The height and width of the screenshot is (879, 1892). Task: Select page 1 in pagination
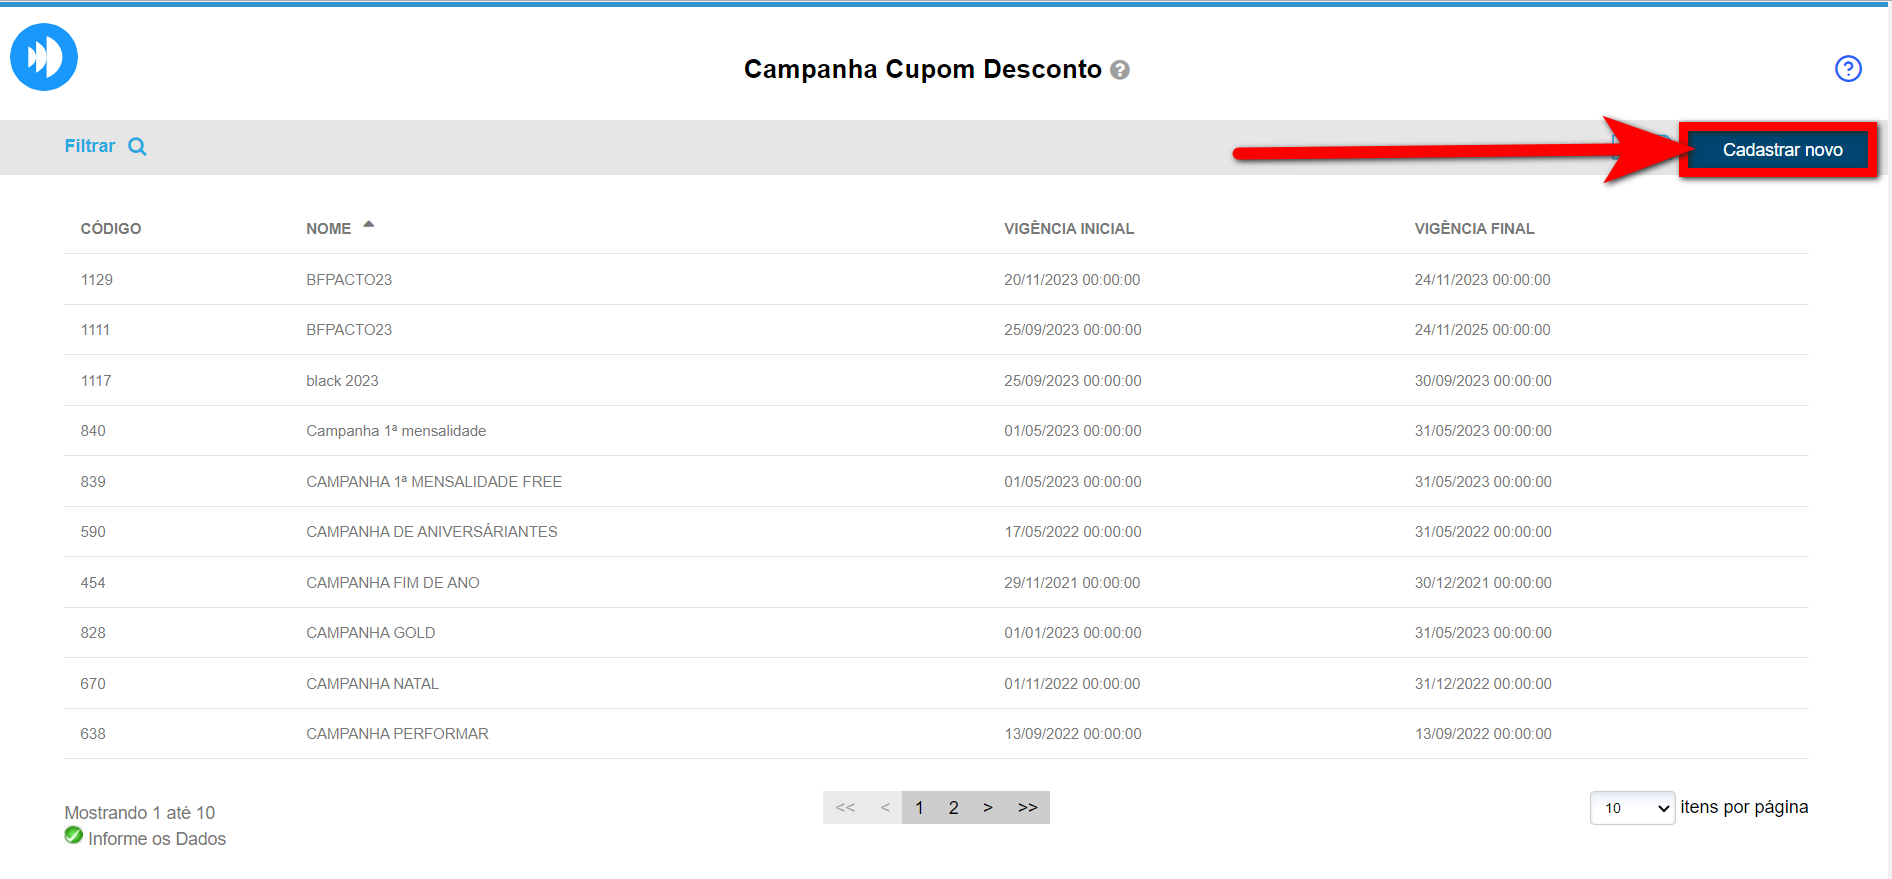[x=919, y=808]
